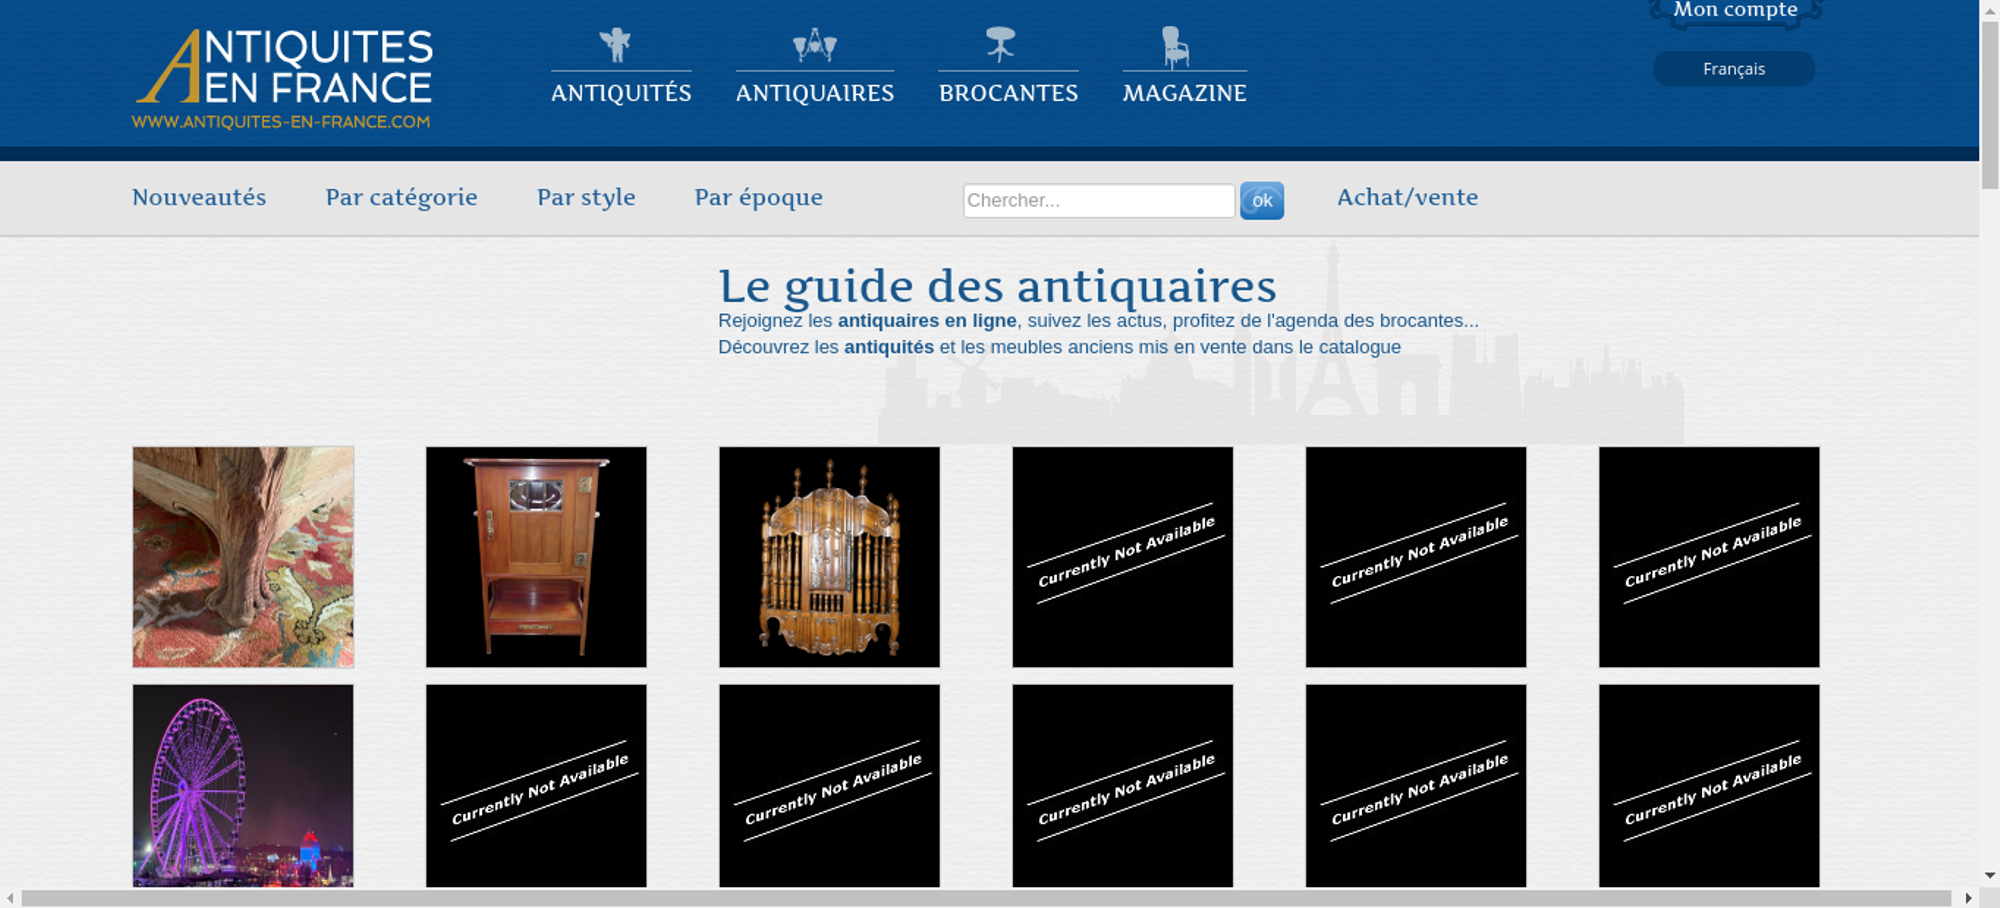Focus the Chercher search field
Image resolution: width=2000 pixels, height=908 pixels.
tap(1098, 200)
